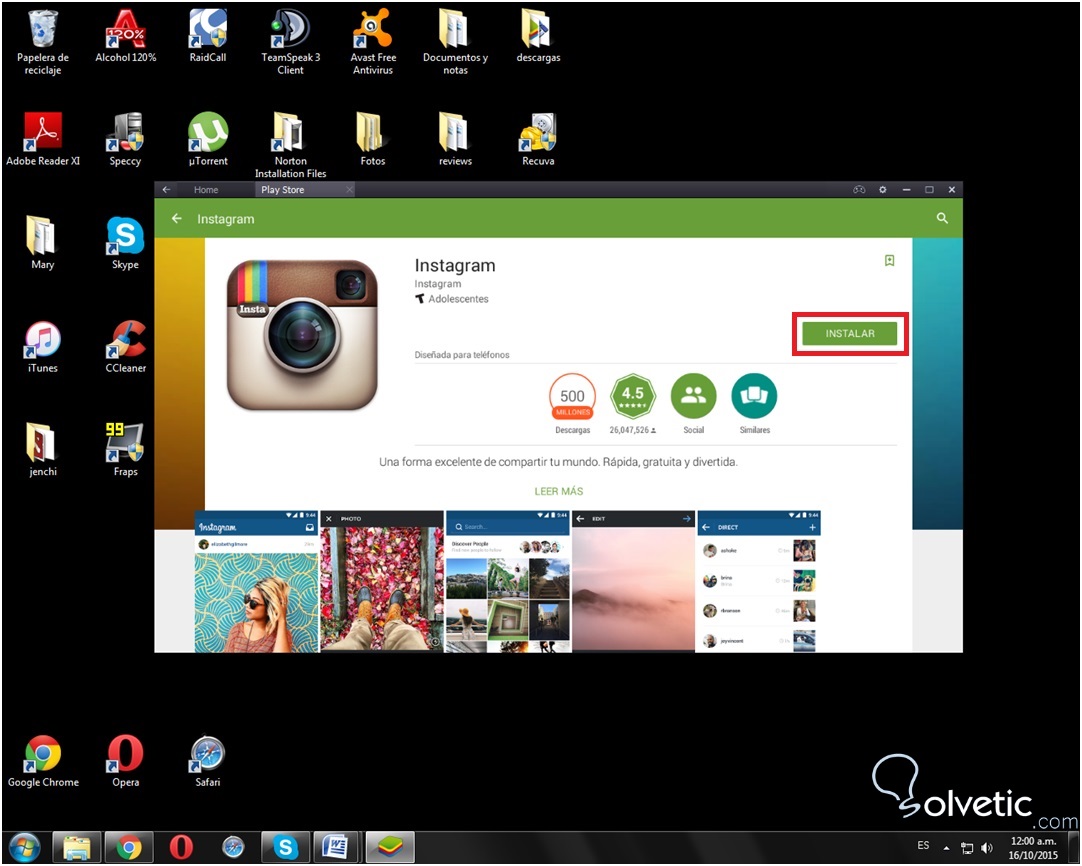Select Papelera de reciclaje desktop icon
Viewport: 1082px width, 866px height.
(43, 43)
